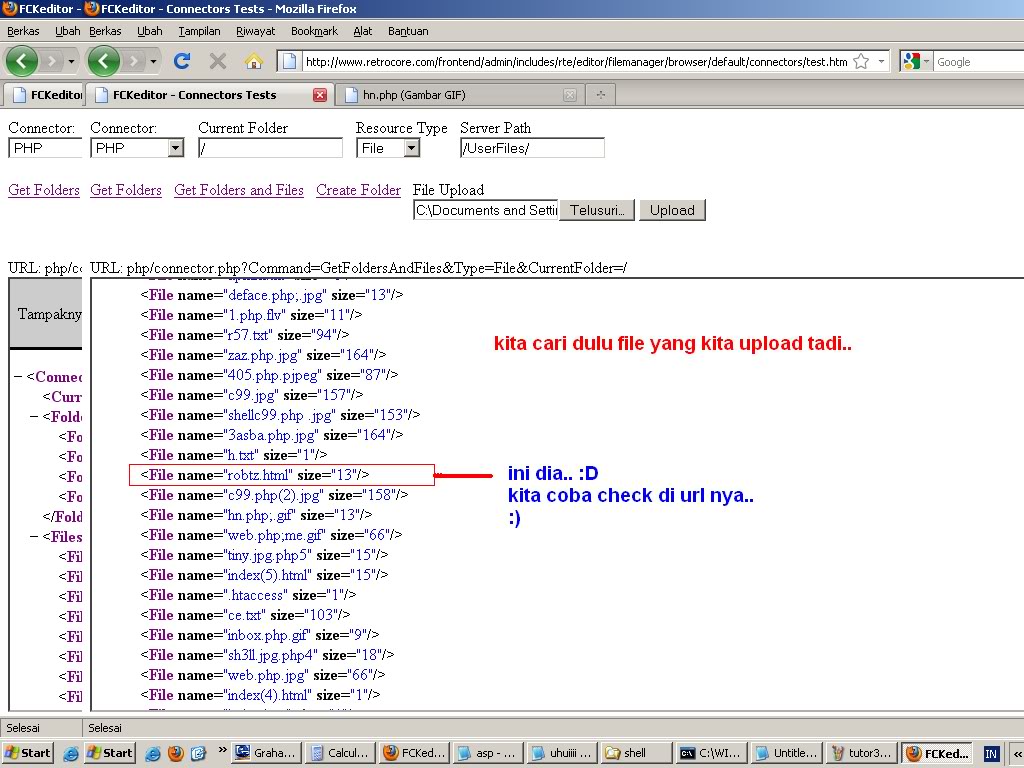Open the search engine selector dropdown
This screenshot has height=768, width=1024.
(x=926, y=61)
